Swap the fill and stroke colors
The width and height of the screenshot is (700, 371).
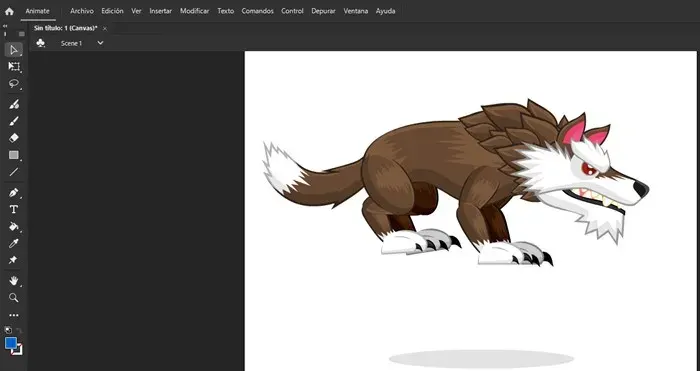click(19, 330)
